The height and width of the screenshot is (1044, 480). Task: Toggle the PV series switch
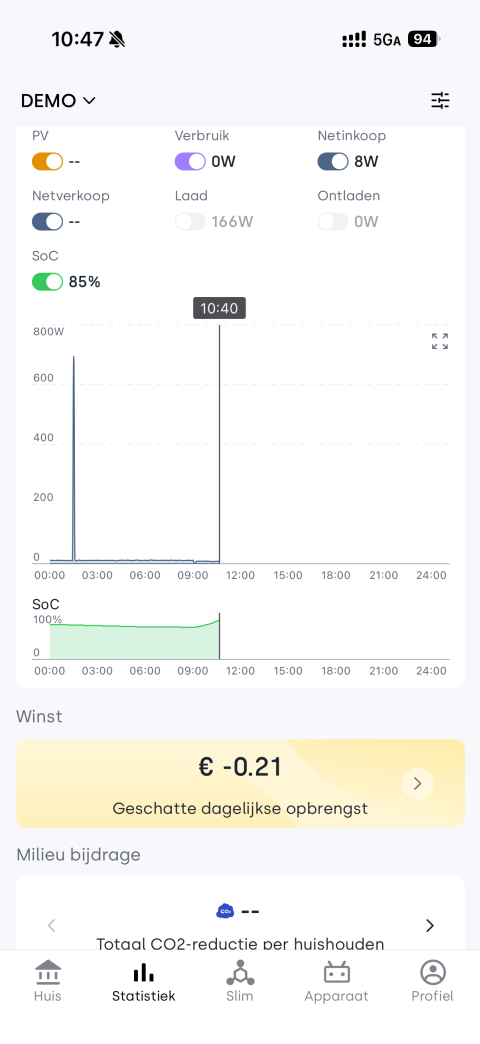tap(47, 162)
